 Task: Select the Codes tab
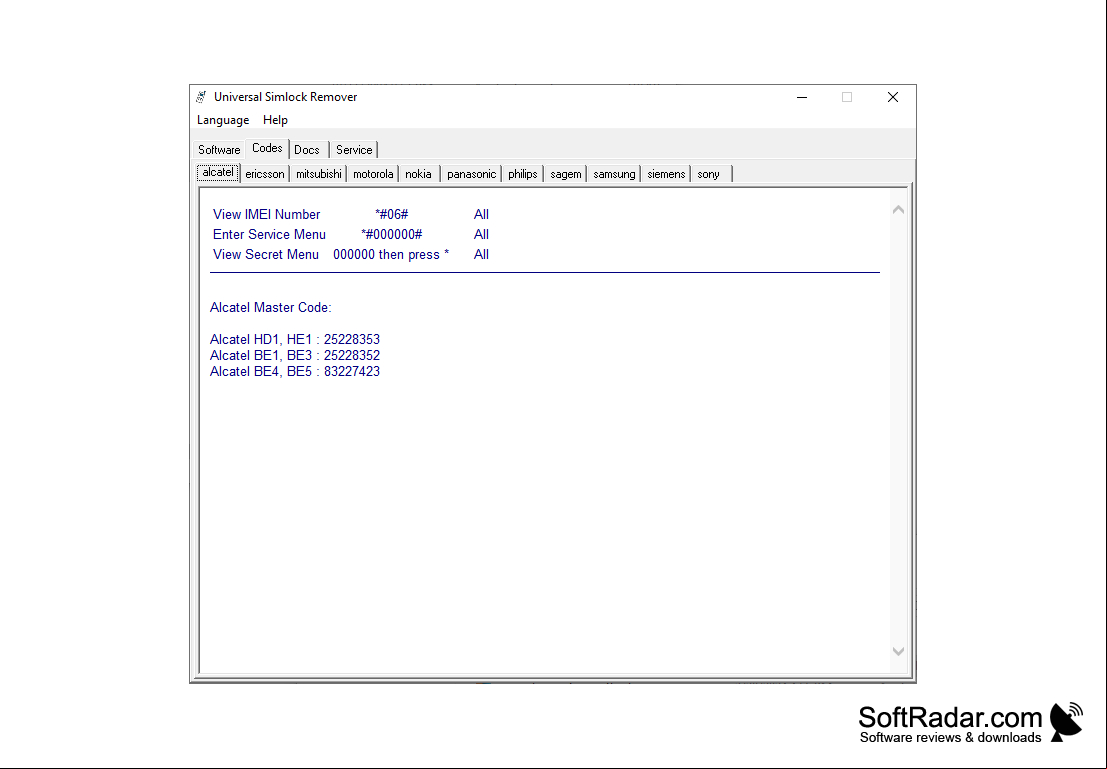[x=267, y=148]
